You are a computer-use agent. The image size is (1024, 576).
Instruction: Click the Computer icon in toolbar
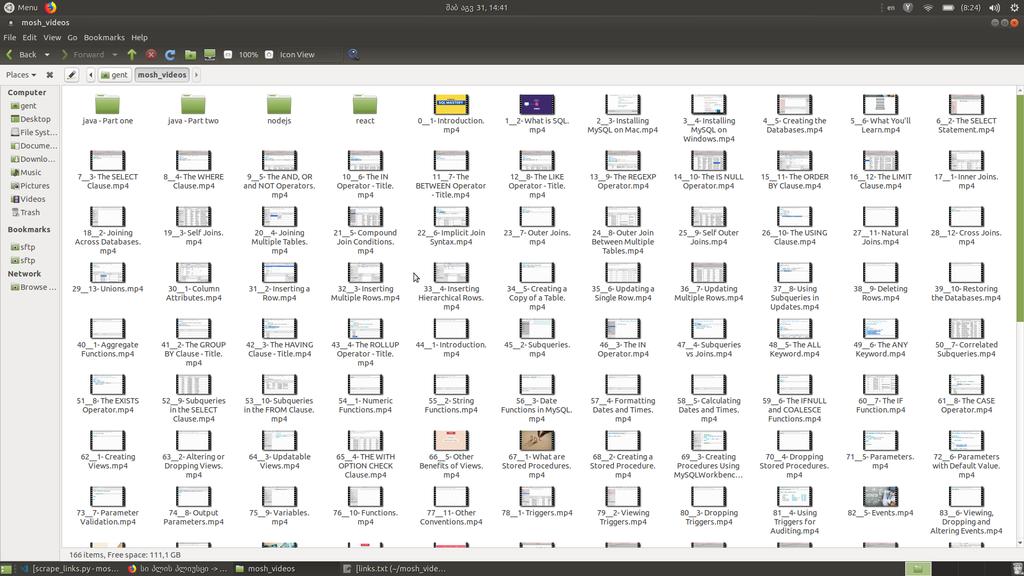coord(209,55)
